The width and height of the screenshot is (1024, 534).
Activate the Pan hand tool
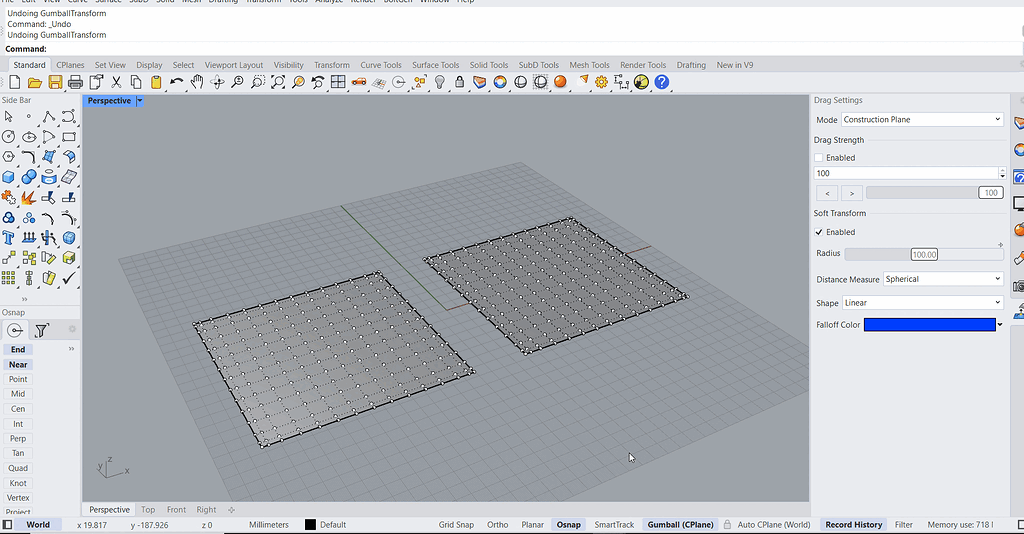[x=197, y=82]
